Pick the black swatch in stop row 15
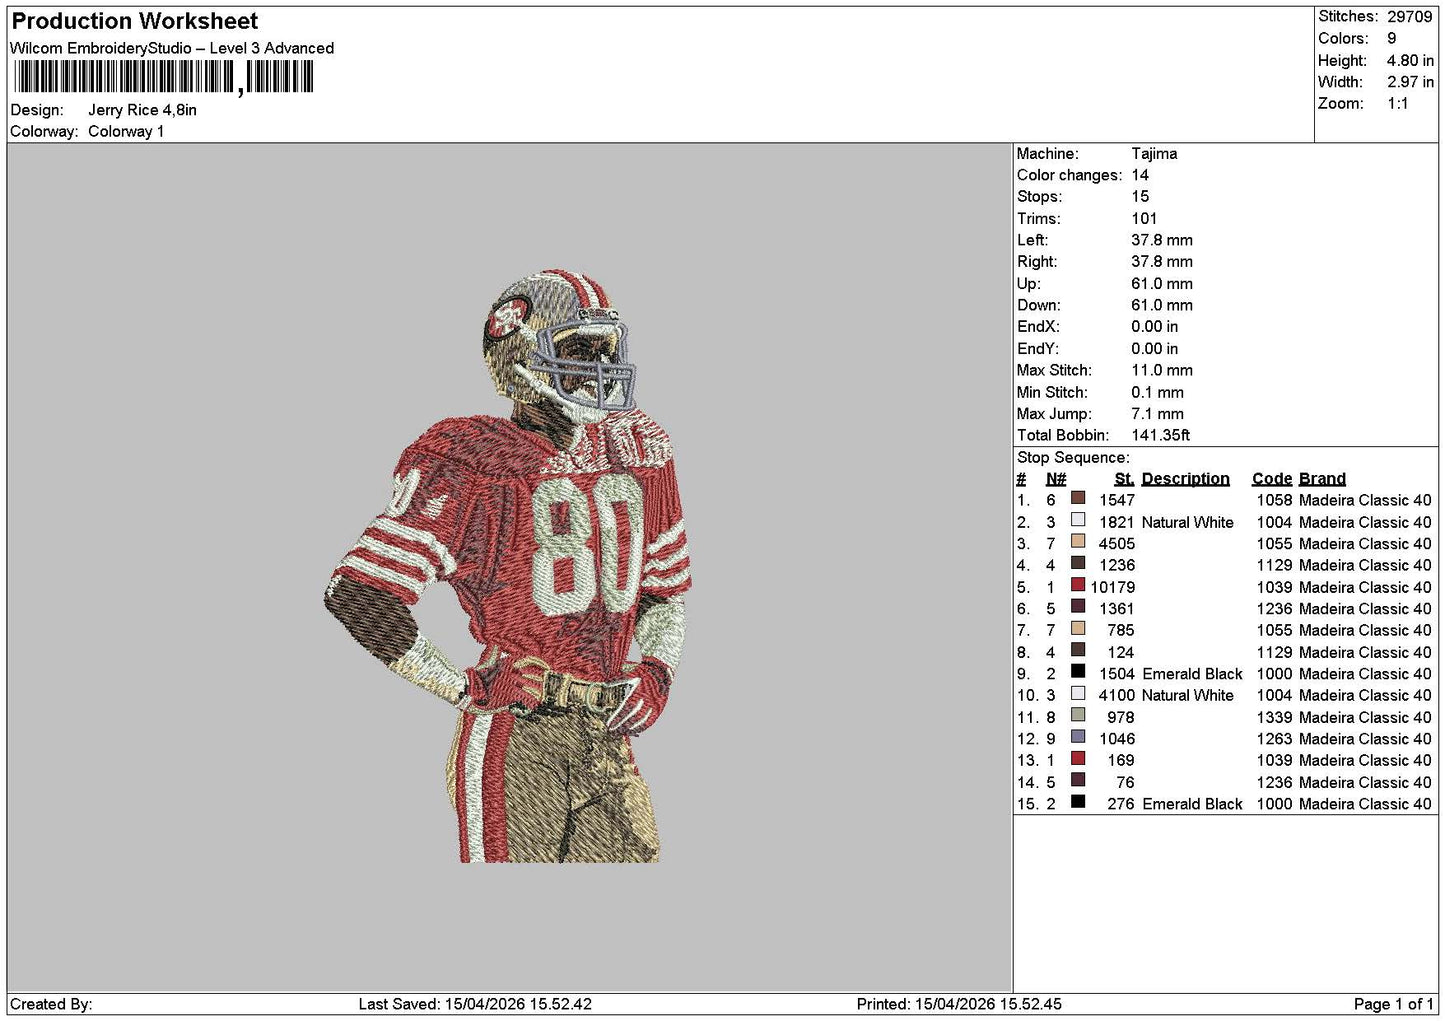Screen dimensions: 1445x1021 click(1078, 802)
